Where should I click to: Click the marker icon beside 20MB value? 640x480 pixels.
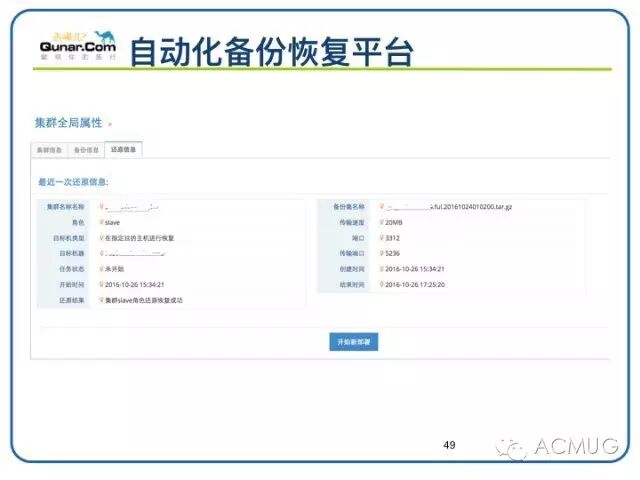tap(382, 222)
